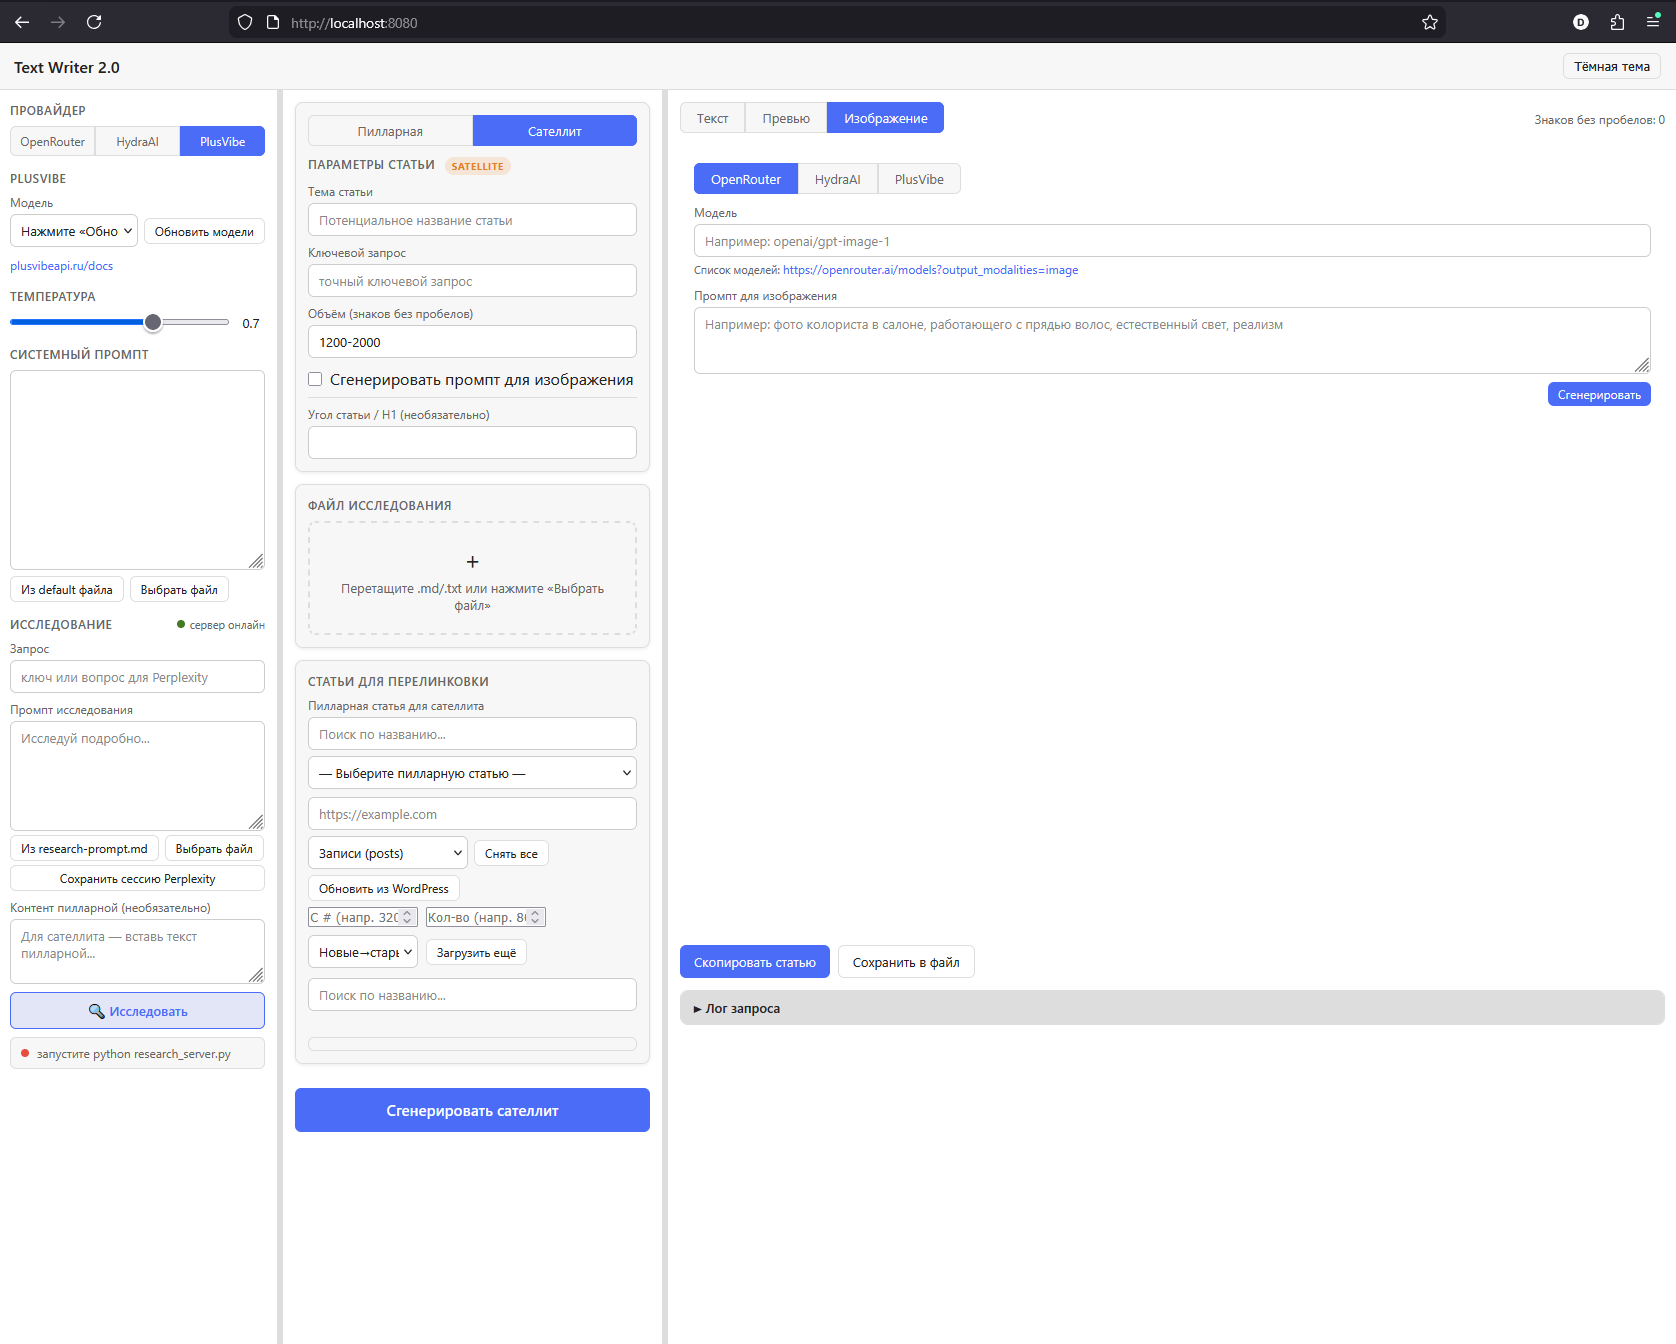Click the Промпт для изображения textarea

click(x=1172, y=340)
